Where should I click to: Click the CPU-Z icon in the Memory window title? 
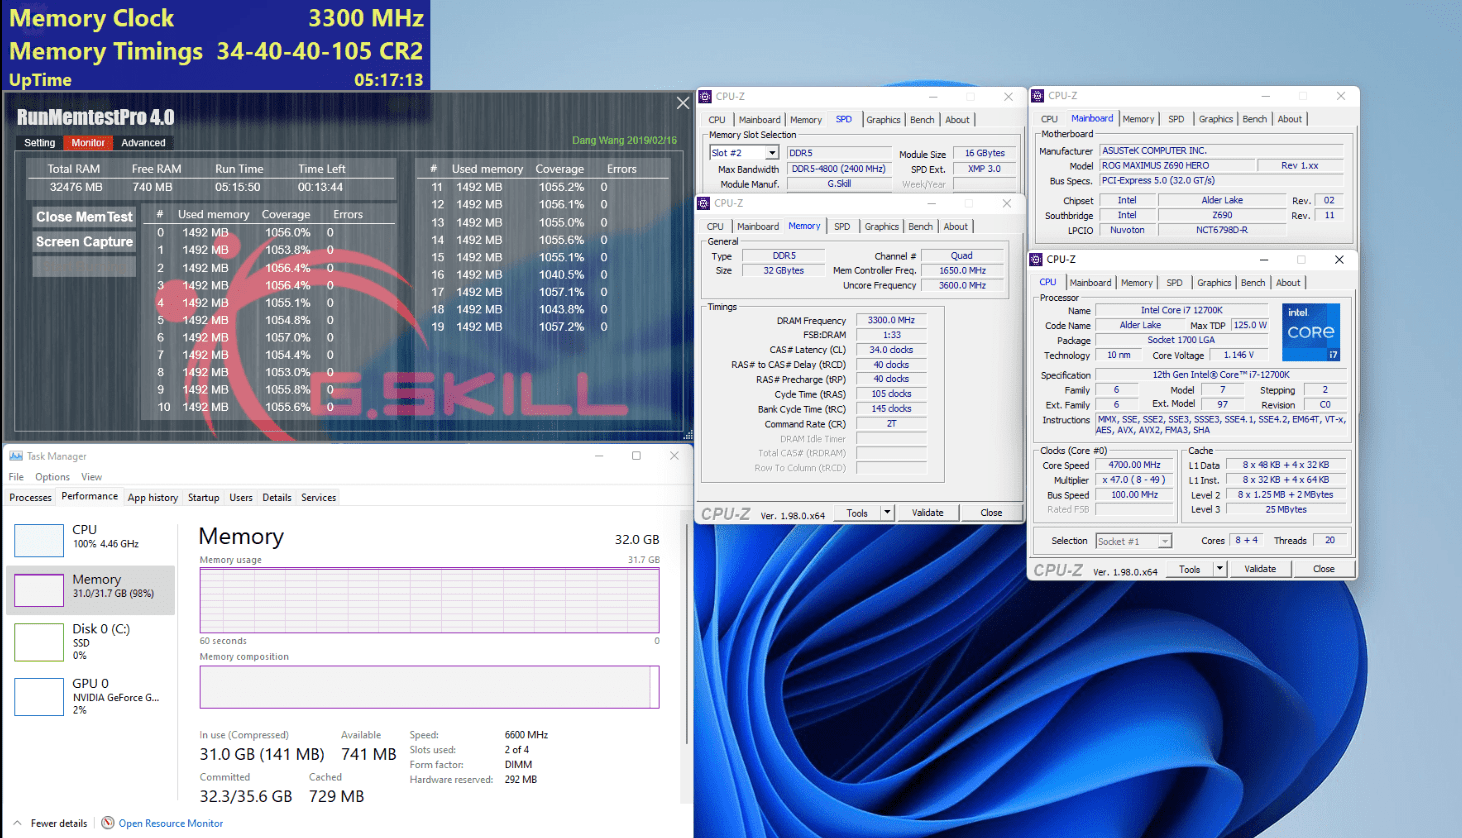704,203
